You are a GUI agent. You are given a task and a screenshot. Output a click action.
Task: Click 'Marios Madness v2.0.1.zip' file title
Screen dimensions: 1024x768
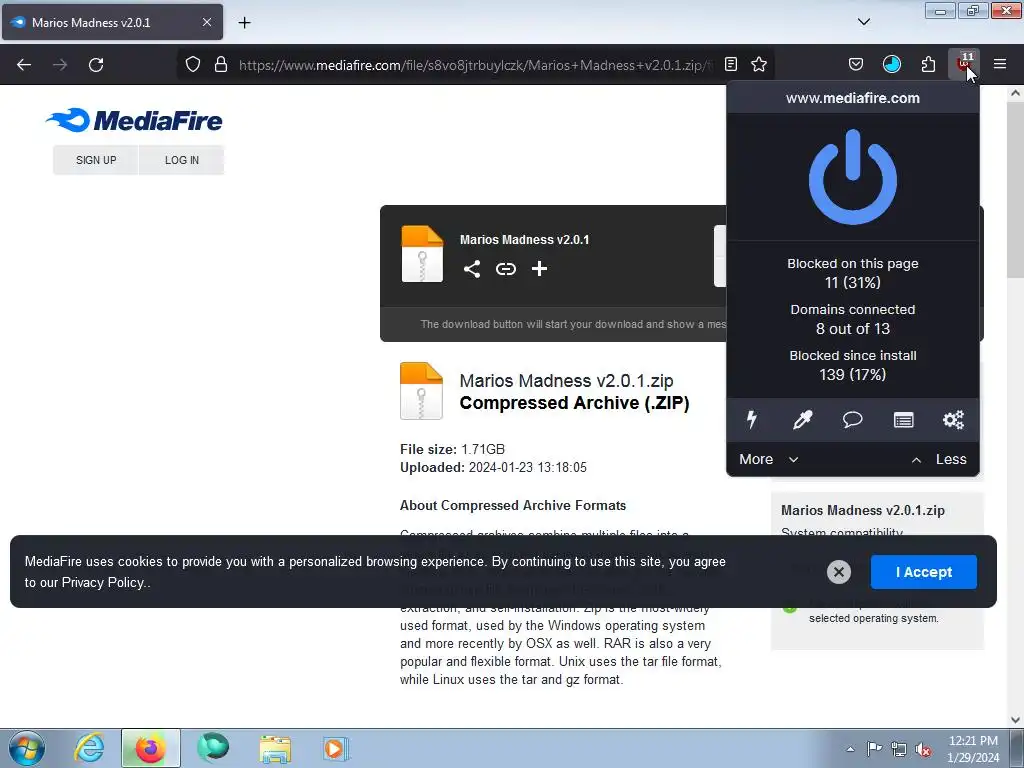pyautogui.click(x=566, y=380)
